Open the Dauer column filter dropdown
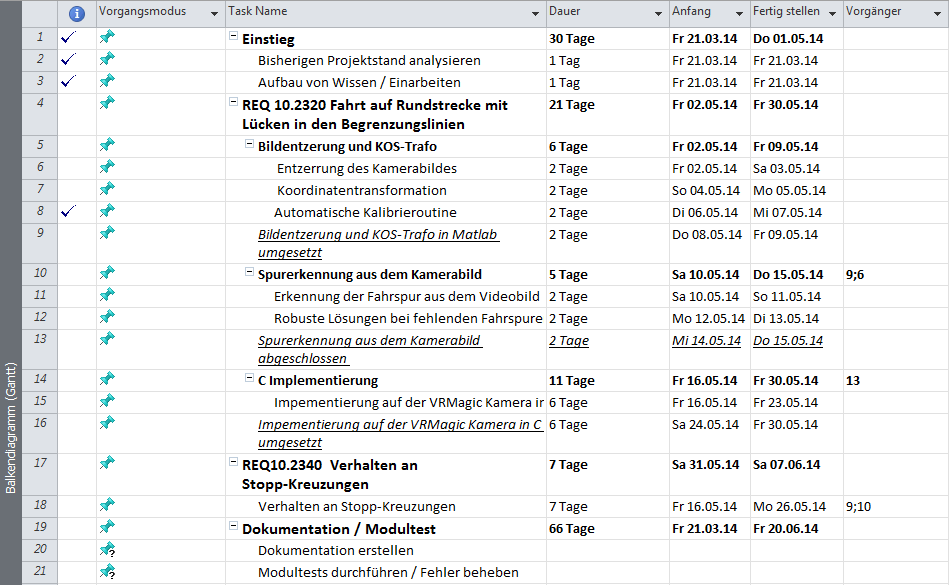The height and width of the screenshot is (585, 949). pyautogui.click(x=657, y=13)
